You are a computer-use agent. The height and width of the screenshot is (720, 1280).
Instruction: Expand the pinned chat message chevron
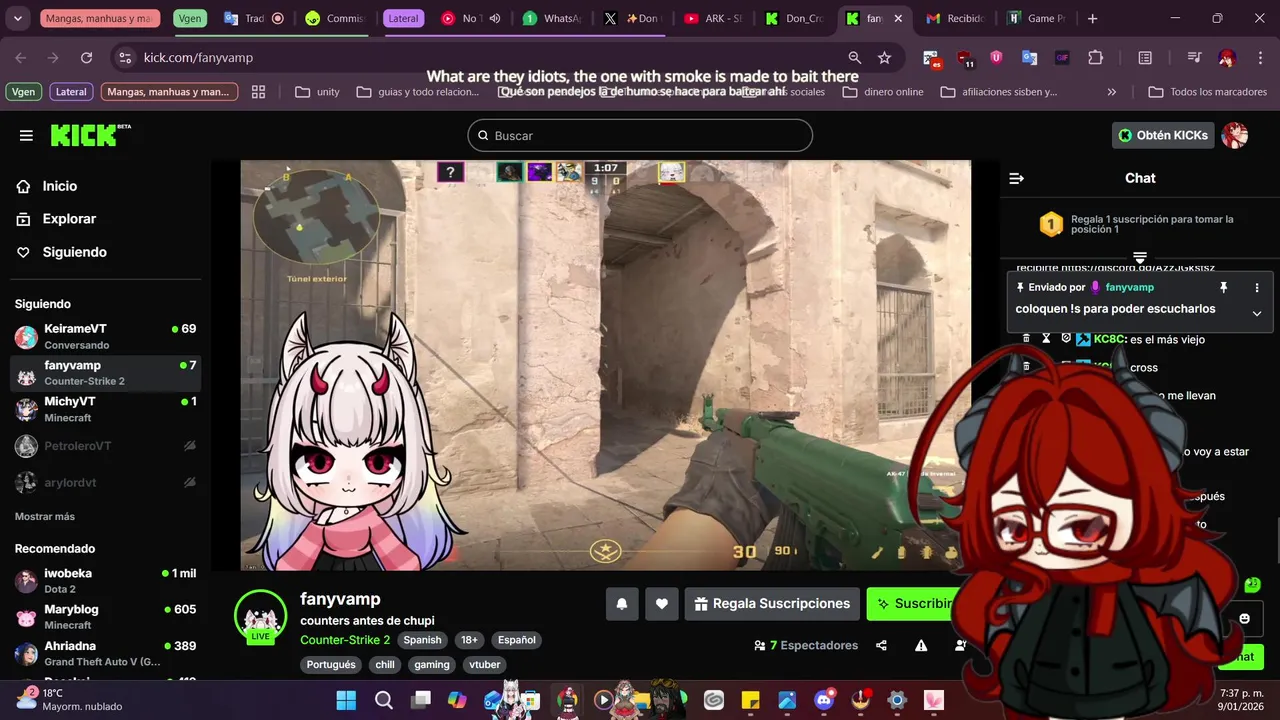point(1257,313)
